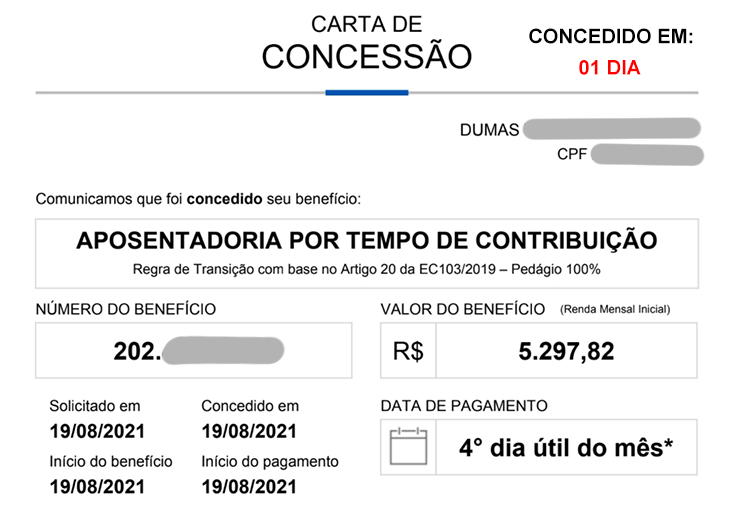Click the benefit value 5.297,82
This screenshot has height=510, width=751.
566,351
